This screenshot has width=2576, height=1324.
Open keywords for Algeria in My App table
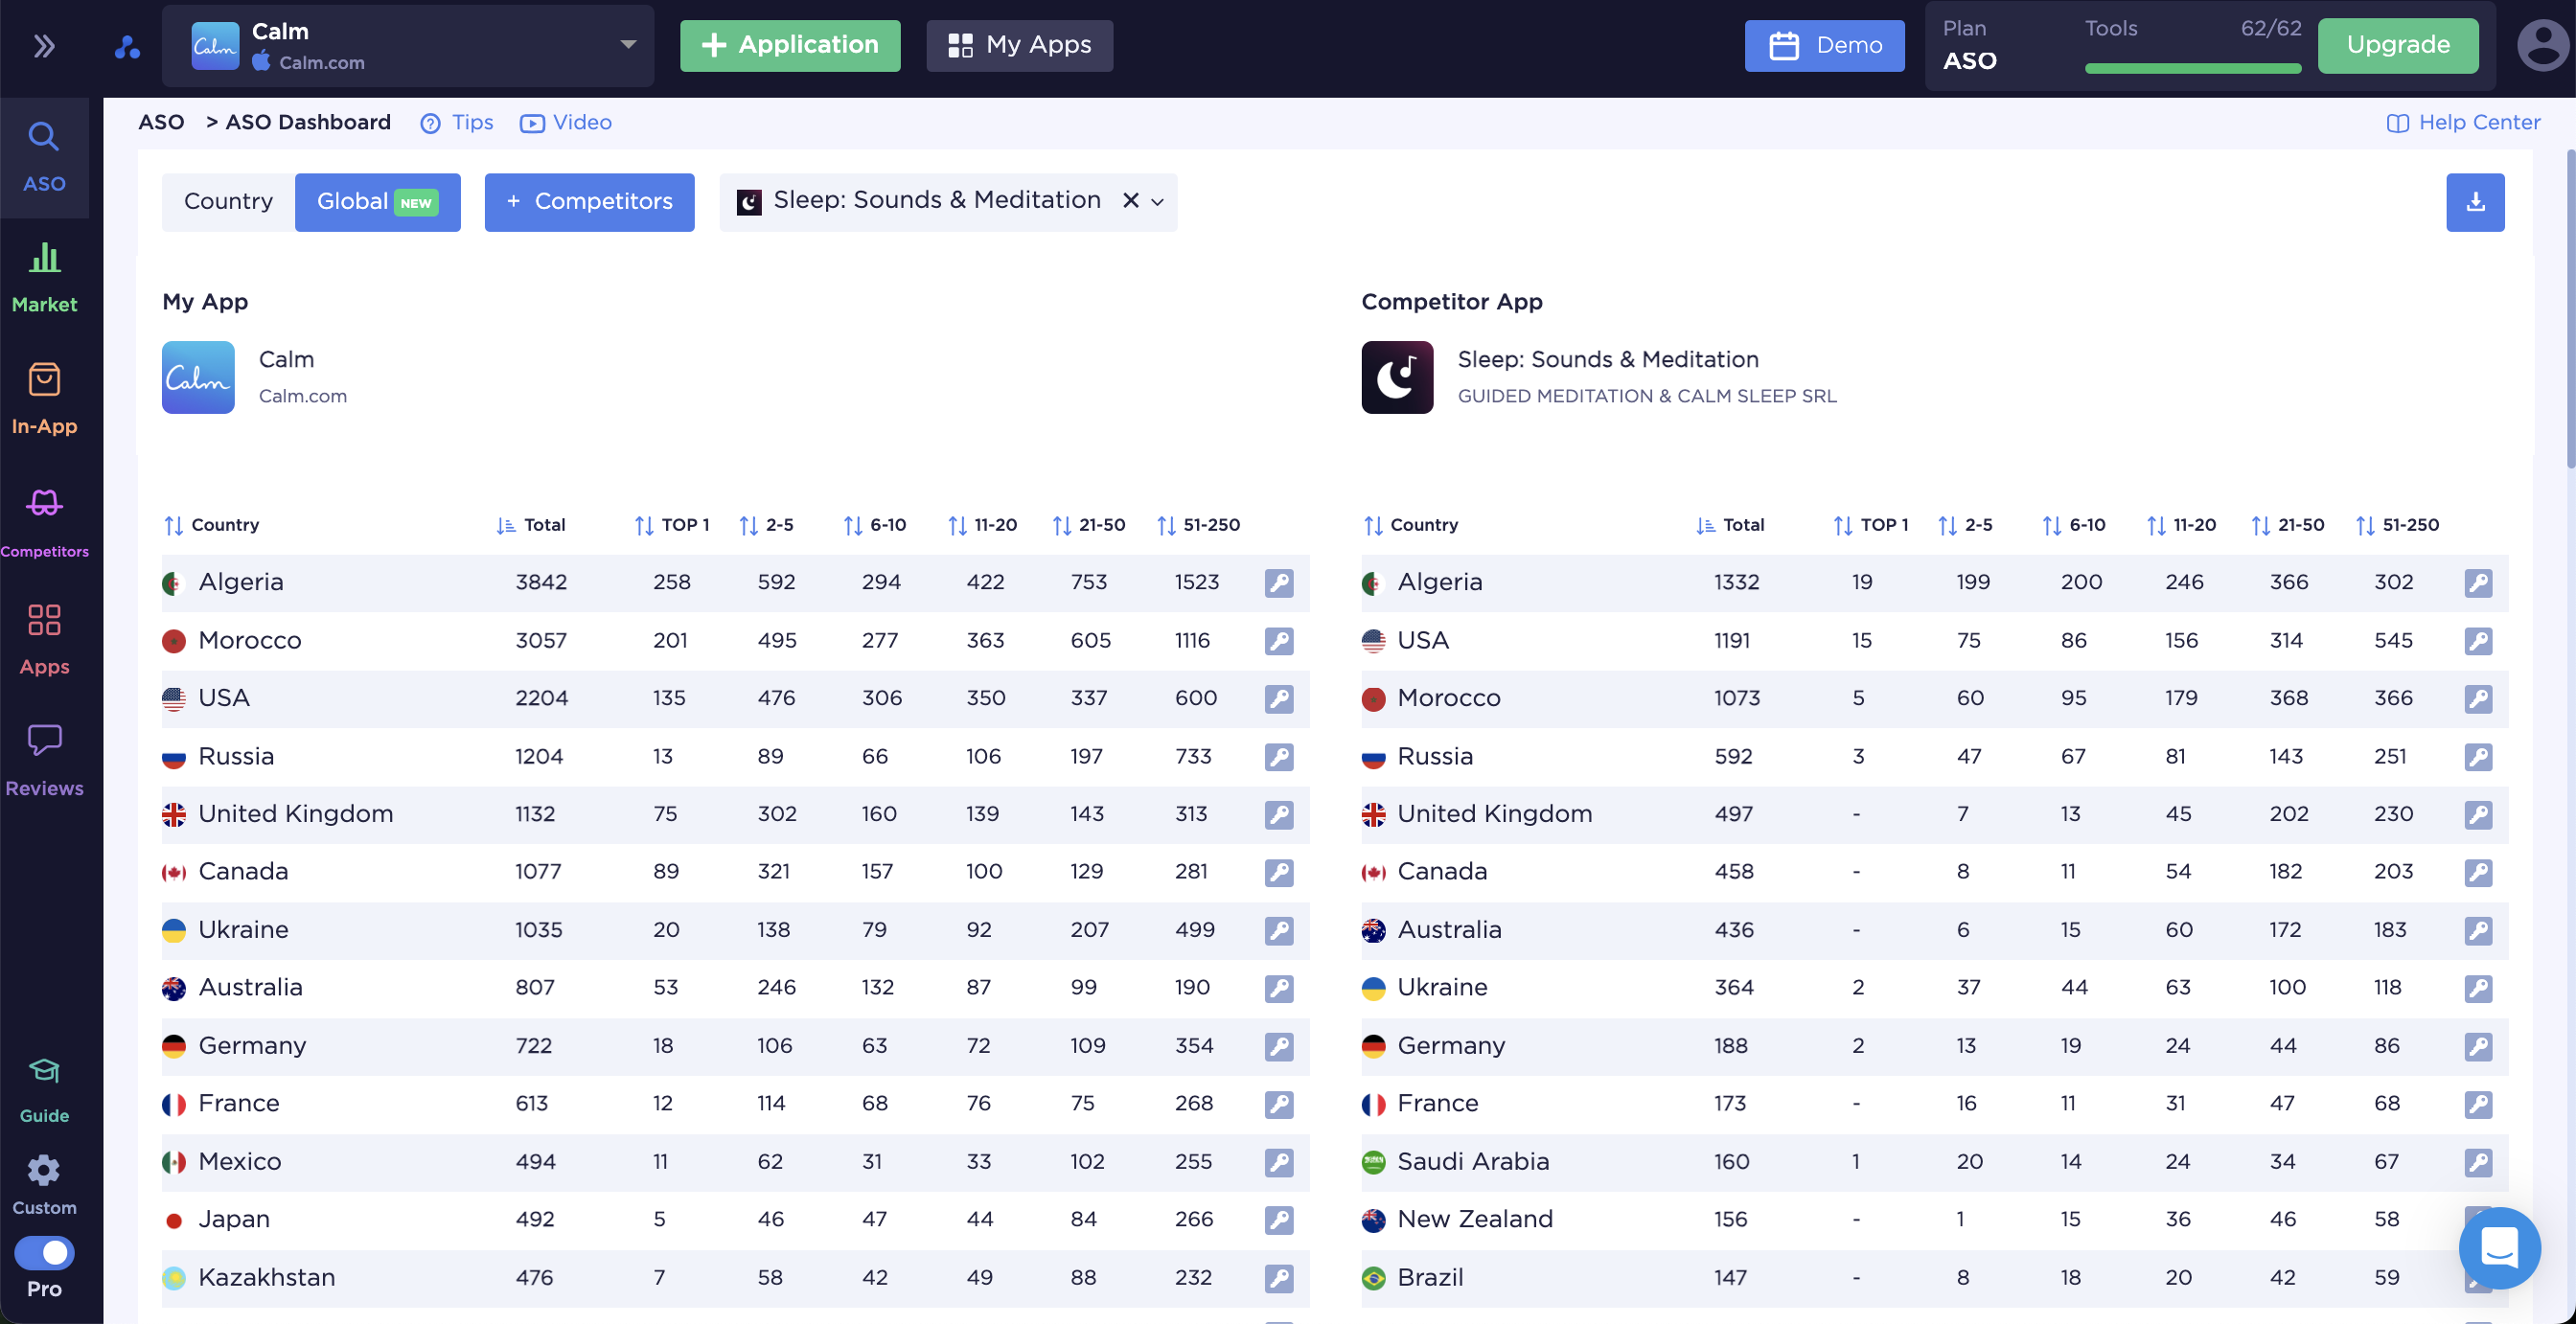(1279, 583)
